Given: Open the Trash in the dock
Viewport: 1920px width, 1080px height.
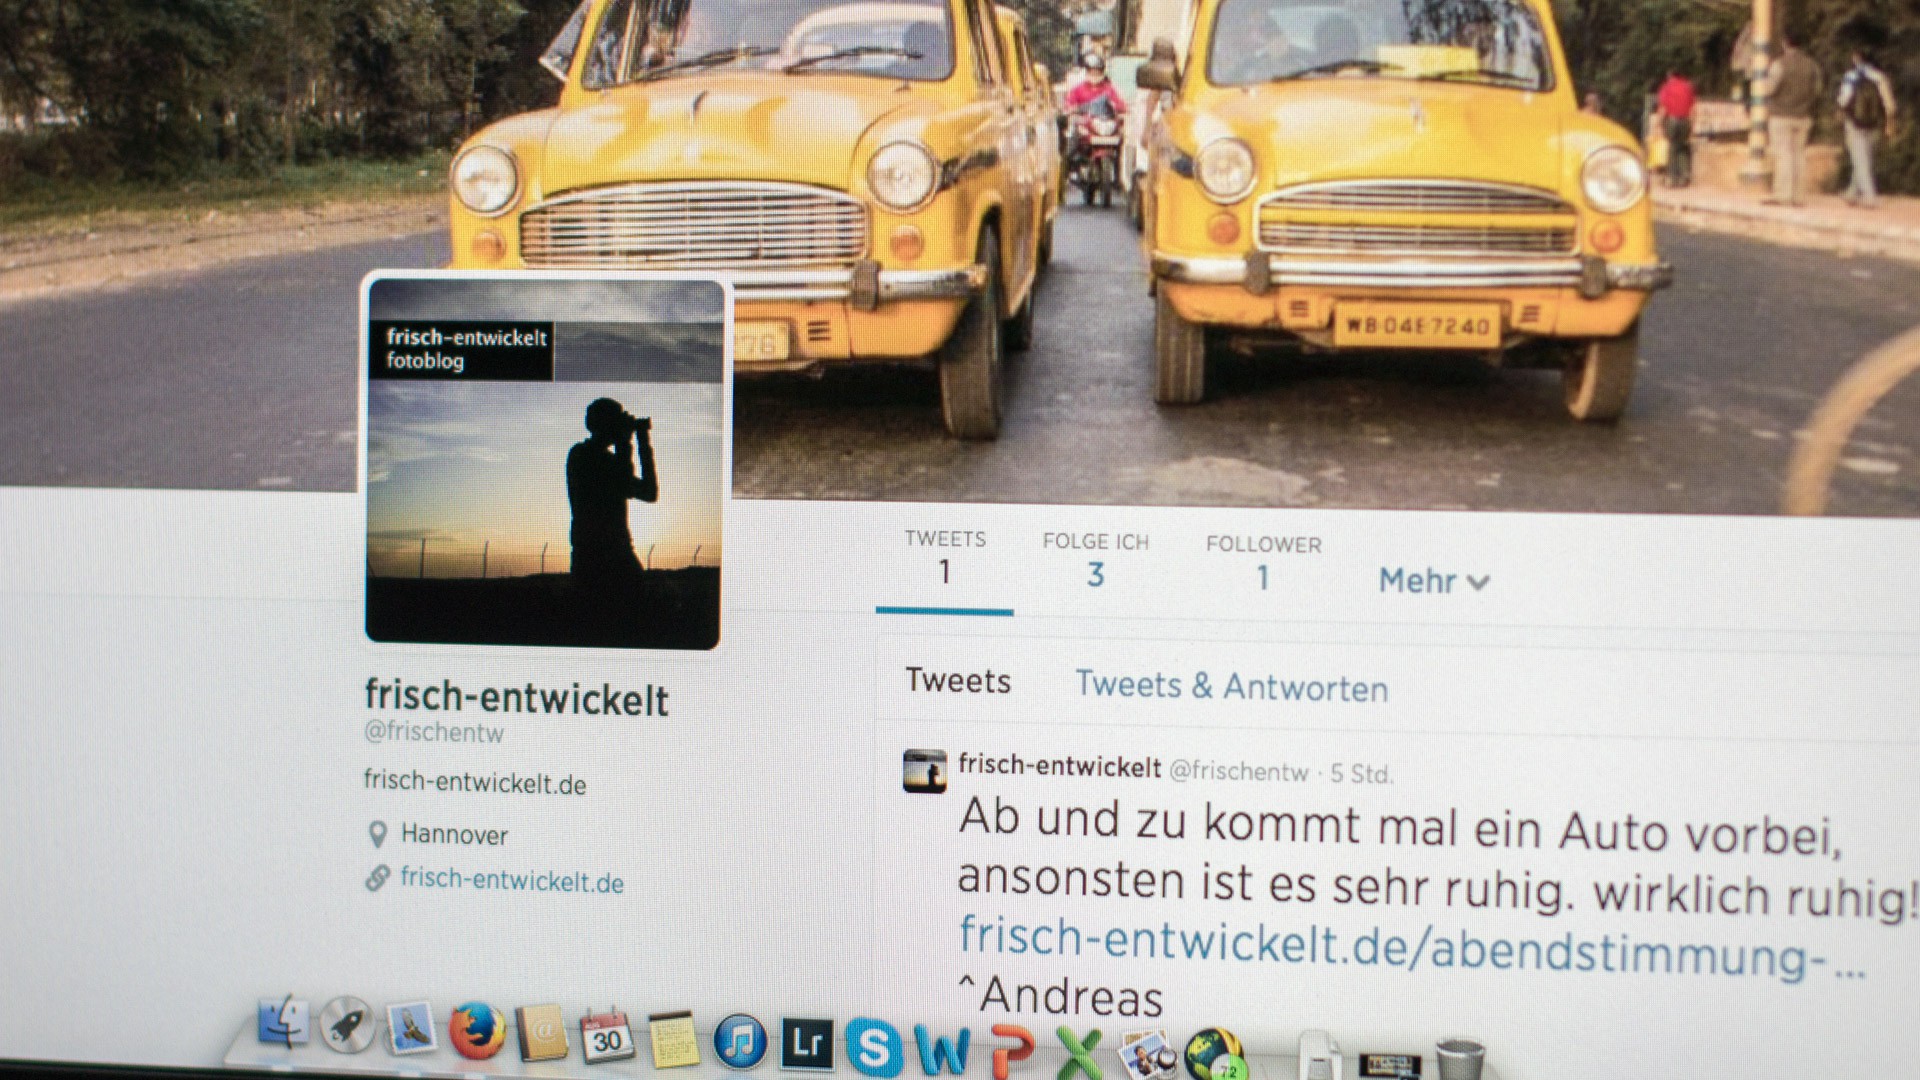Looking at the screenshot, I should pos(1459,1060).
